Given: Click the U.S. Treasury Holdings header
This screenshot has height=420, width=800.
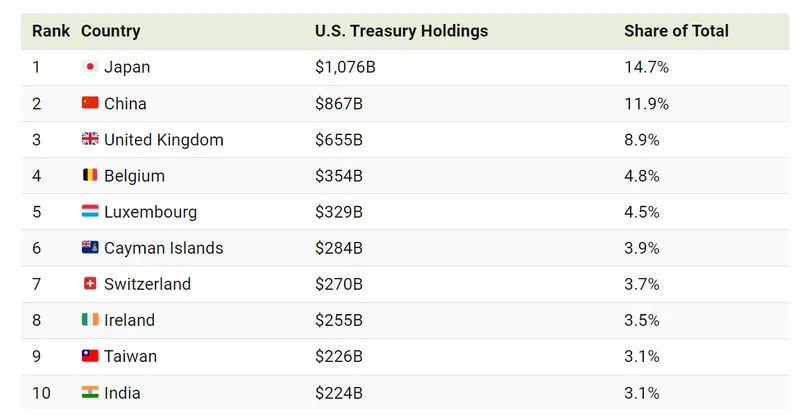Looking at the screenshot, I should coord(401,31).
